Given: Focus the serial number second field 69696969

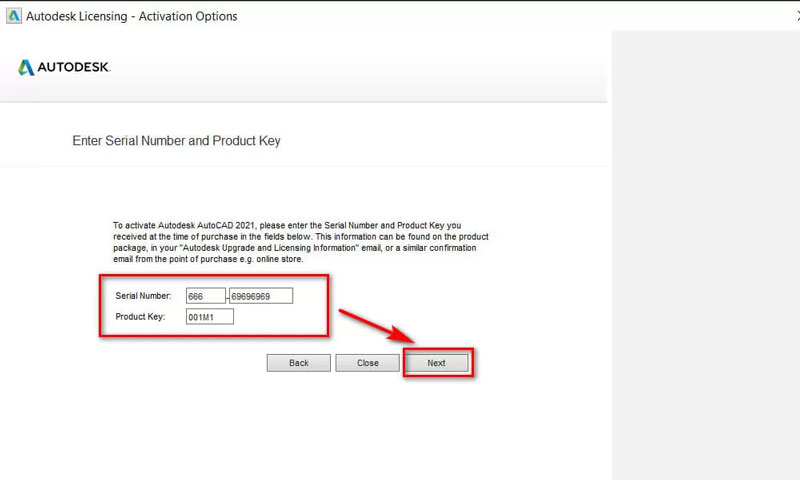Looking at the screenshot, I should [x=261, y=296].
